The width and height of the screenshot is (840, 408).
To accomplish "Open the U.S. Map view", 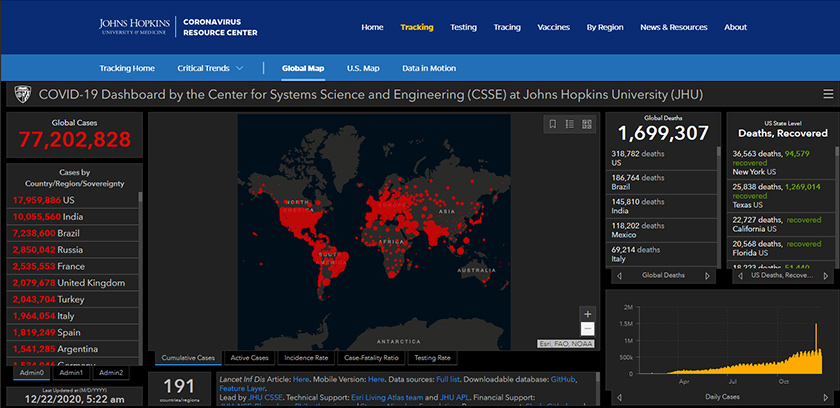I will tap(363, 68).
